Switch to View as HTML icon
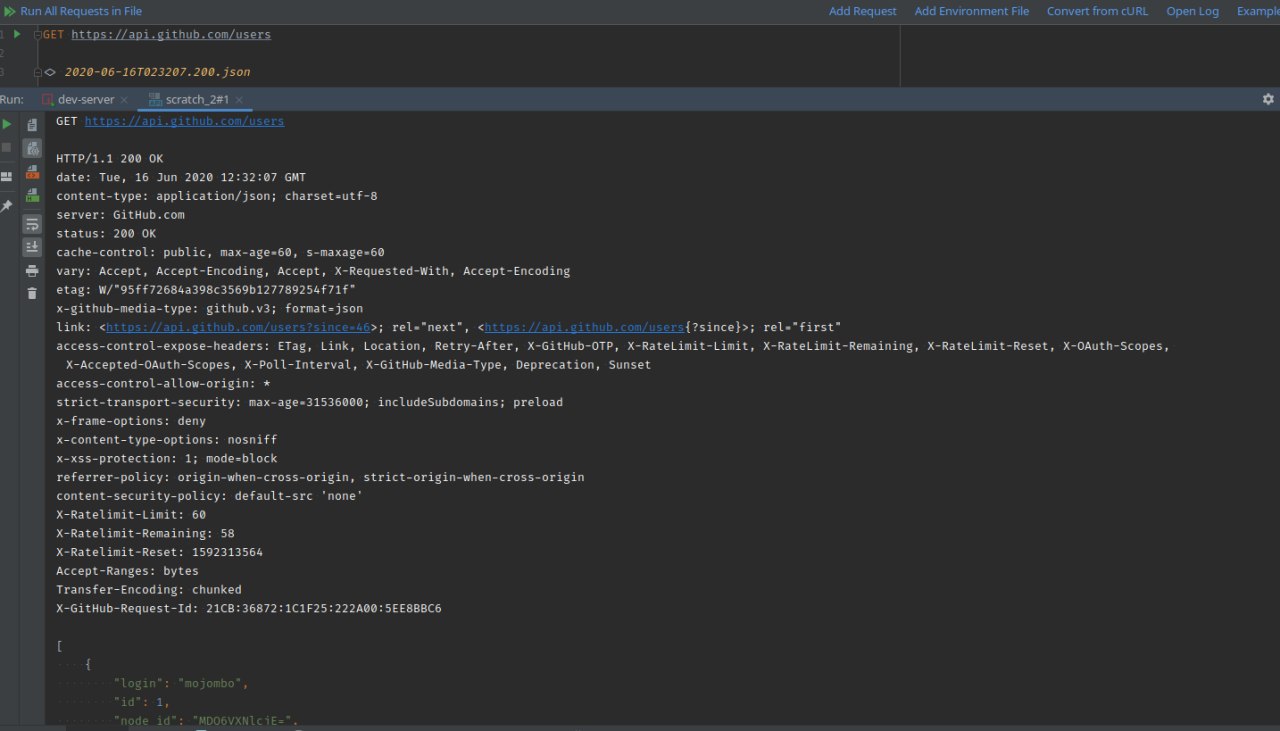The image size is (1280, 731). (x=32, y=195)
